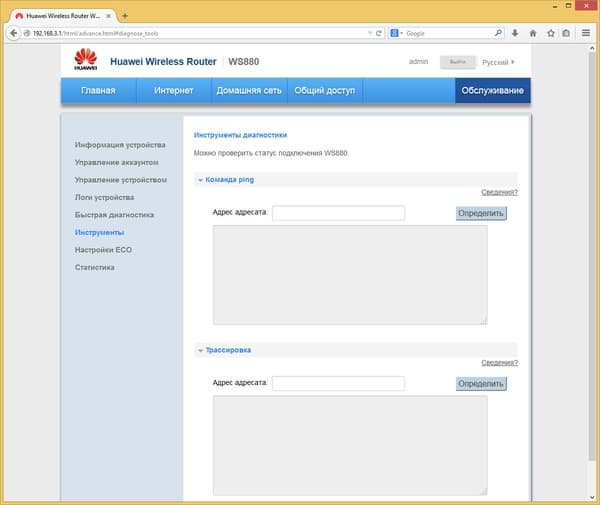Go to the browser home page icon
The height and width of the screenshot is (505, 600).
(533, 33)
